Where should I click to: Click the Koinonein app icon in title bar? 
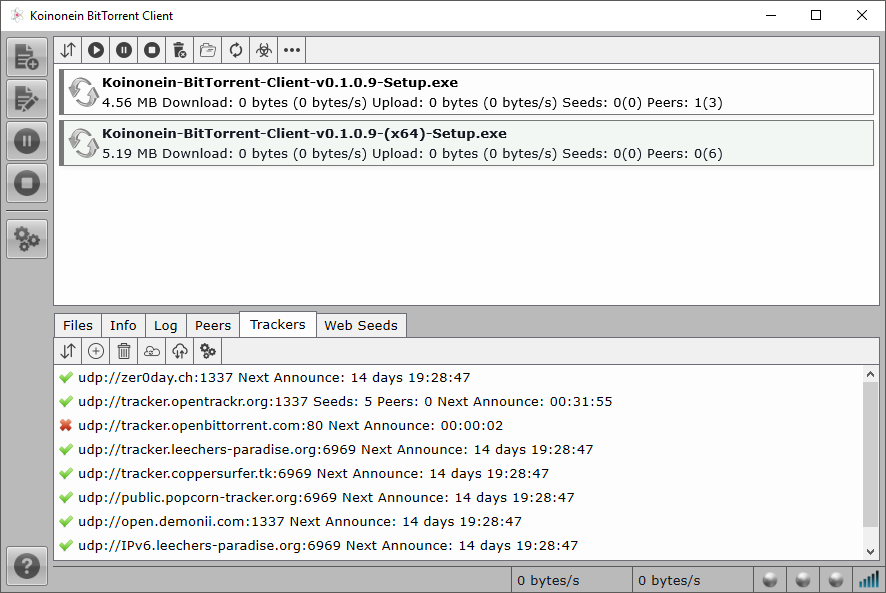click(18, 15)
